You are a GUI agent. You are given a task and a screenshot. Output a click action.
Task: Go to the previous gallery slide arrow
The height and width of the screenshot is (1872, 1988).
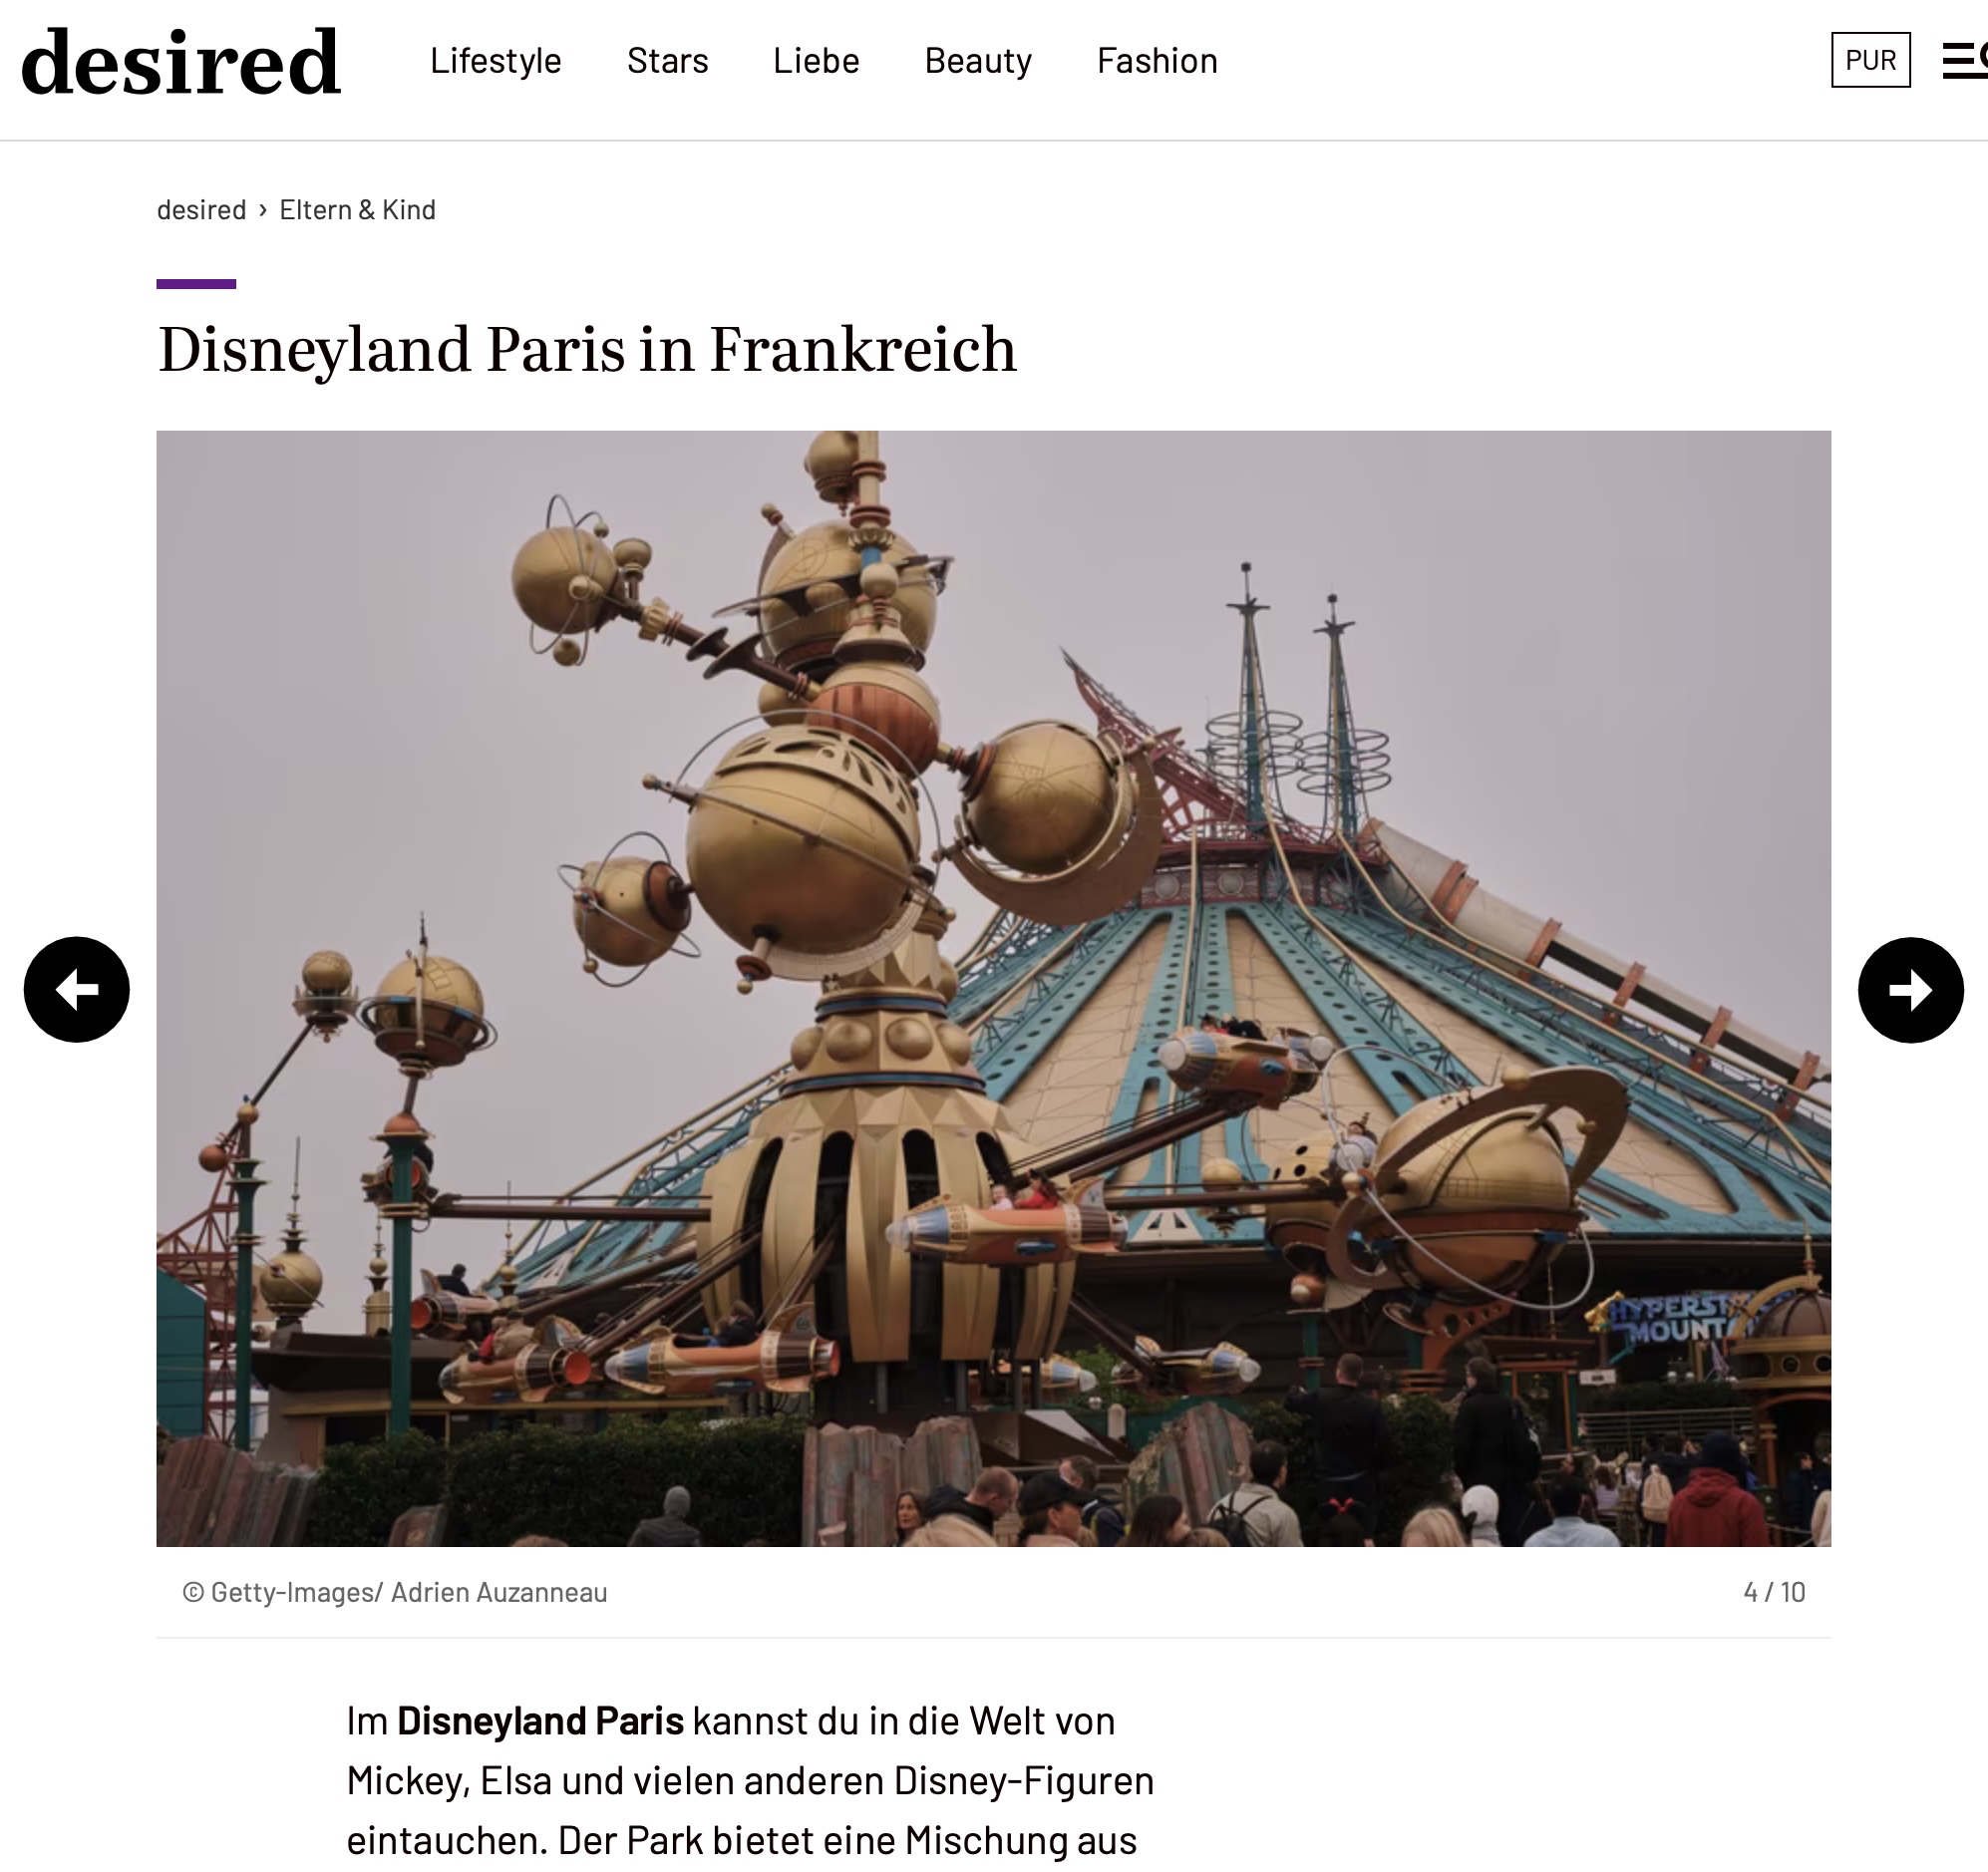[77, 989]
